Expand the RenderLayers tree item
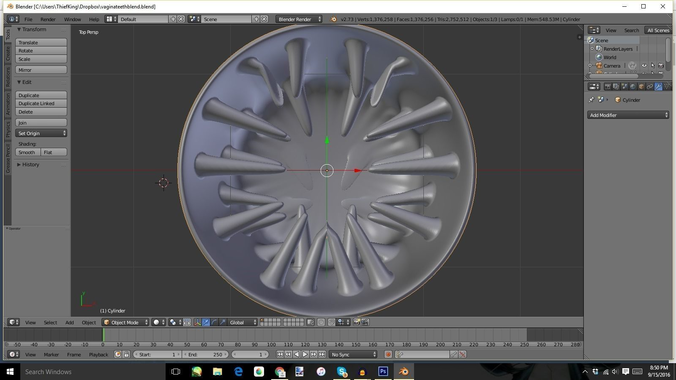The image size is (676, 380). click(592, 49)
